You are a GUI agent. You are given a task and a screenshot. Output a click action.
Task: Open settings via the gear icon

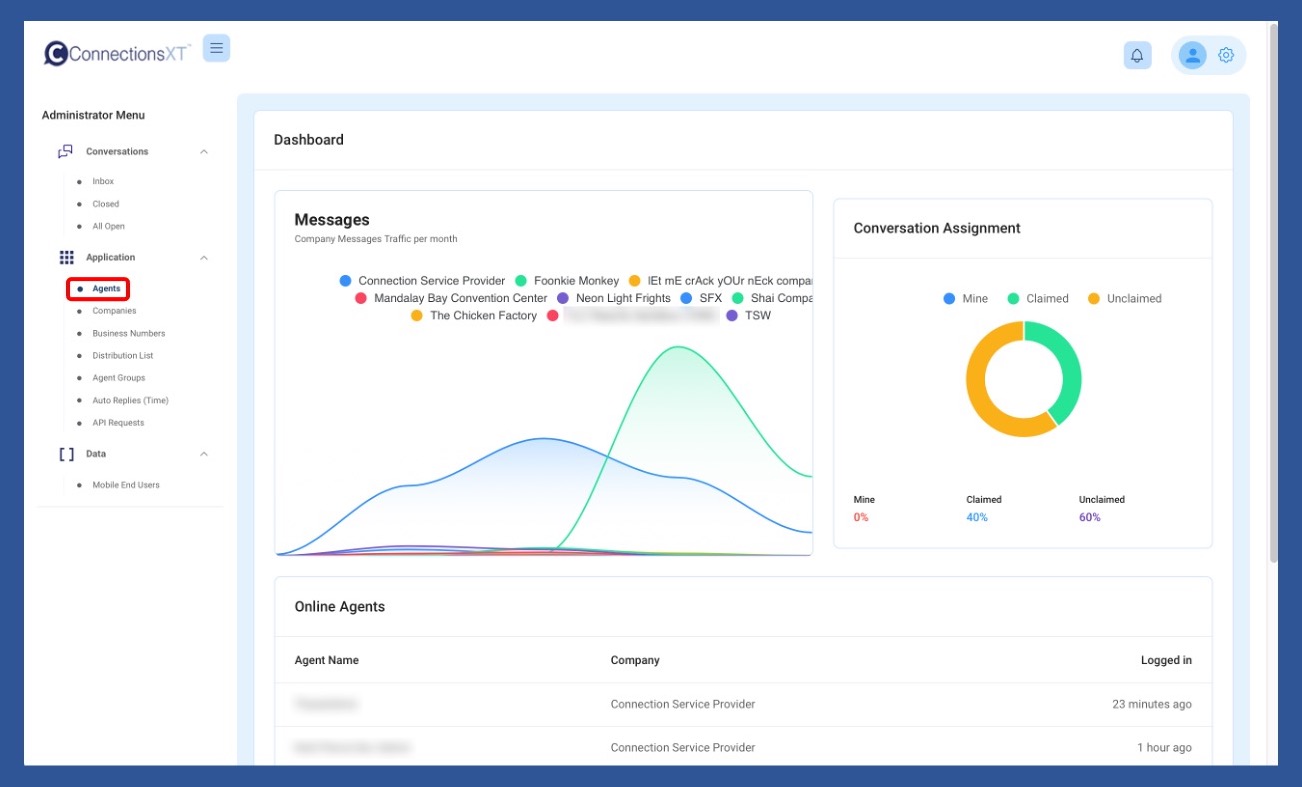1226,56
